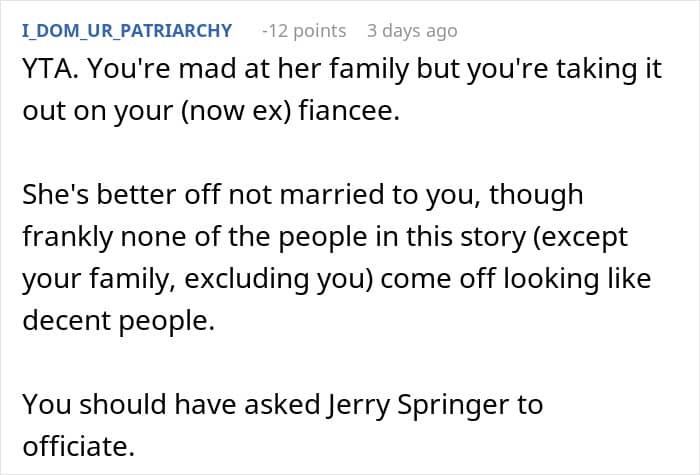
Task: Open the I_DOM_UR_PATRIARCHY user profile link
Action: [x=128, y=31]
